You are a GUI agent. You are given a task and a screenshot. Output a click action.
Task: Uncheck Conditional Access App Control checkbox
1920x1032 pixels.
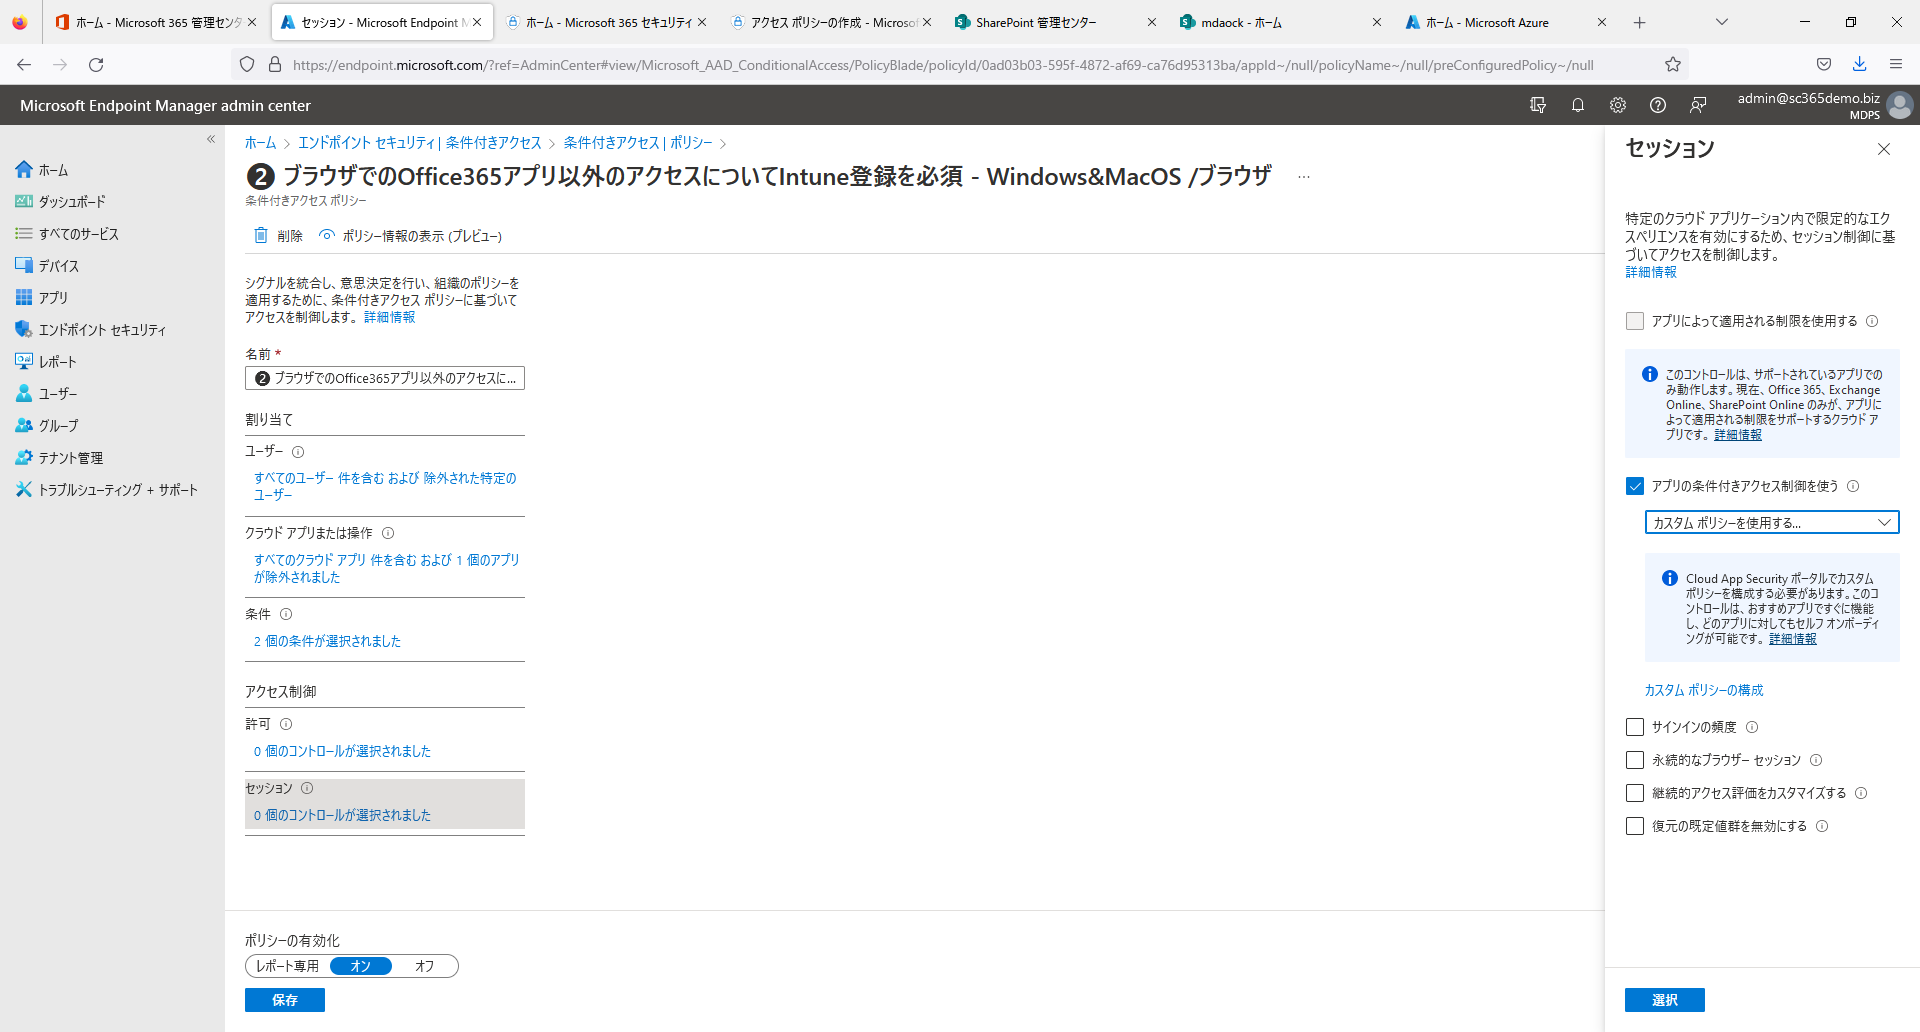1635,486
